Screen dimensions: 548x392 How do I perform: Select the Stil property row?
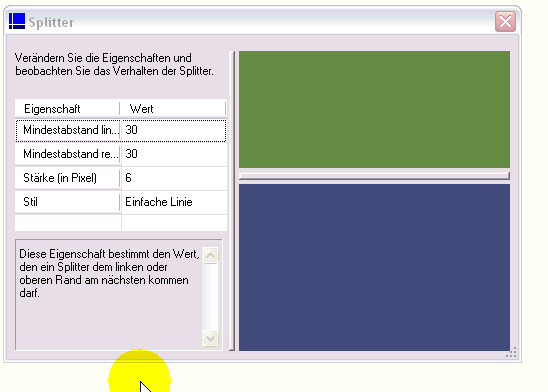click(121, 202)
